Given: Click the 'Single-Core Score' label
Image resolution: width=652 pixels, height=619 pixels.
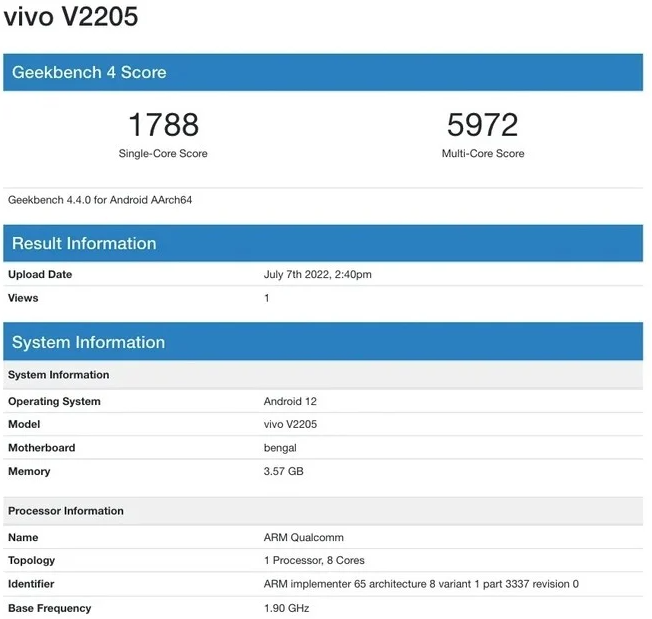Looking at the screenshot, I should pyautogui.click(x=163, y=153).
